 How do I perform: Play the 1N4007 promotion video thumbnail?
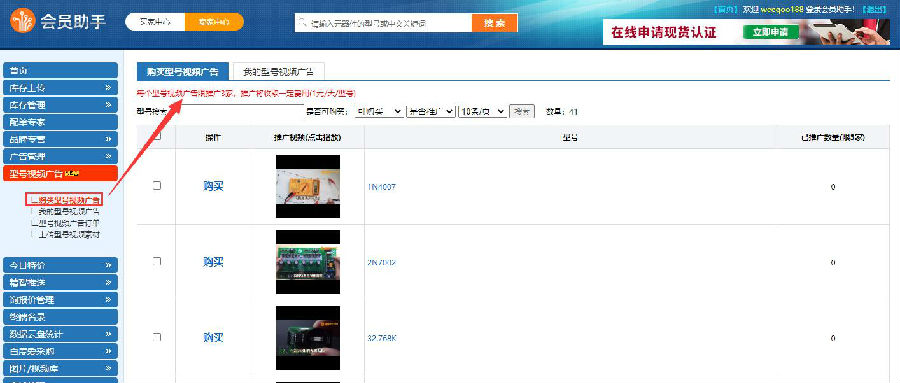pos(308,187)
